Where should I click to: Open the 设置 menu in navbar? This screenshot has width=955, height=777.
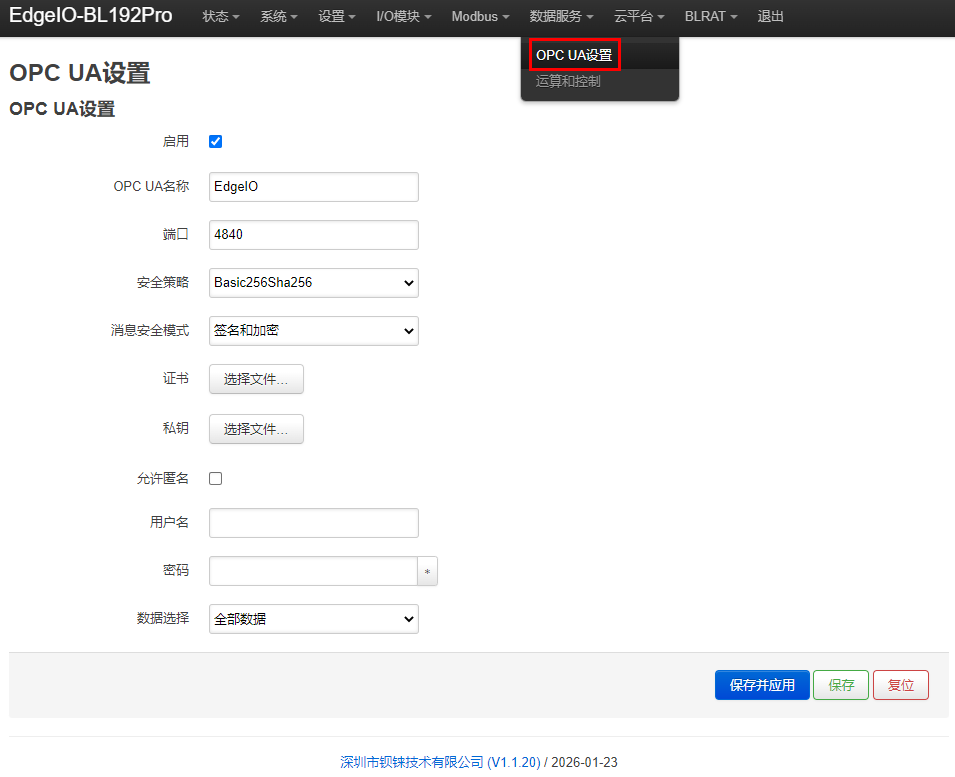coord(336,16)
